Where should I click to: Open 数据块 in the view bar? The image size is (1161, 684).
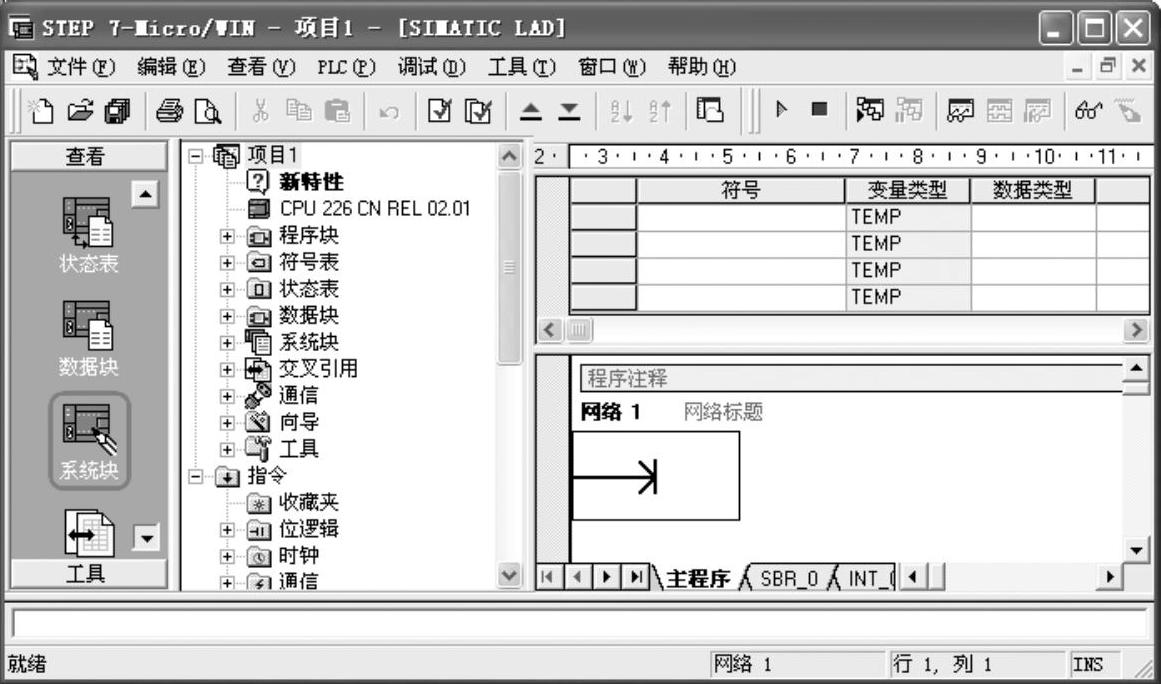89,337
